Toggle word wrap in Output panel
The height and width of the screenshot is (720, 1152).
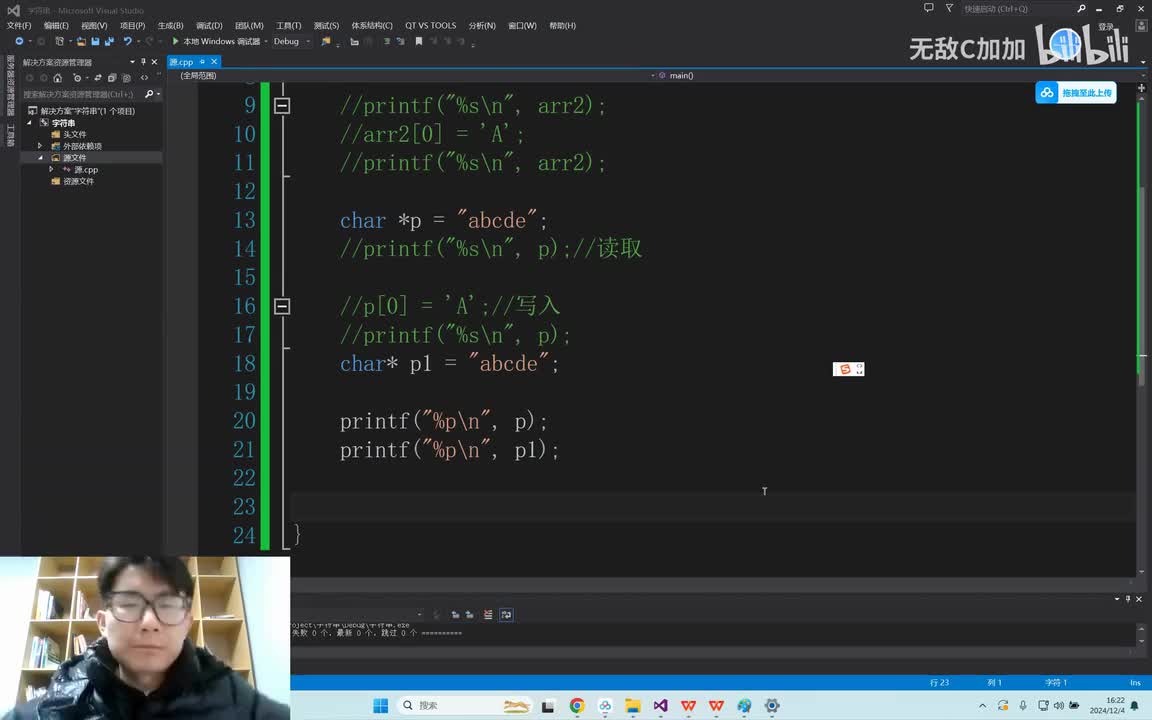[506, 614]
